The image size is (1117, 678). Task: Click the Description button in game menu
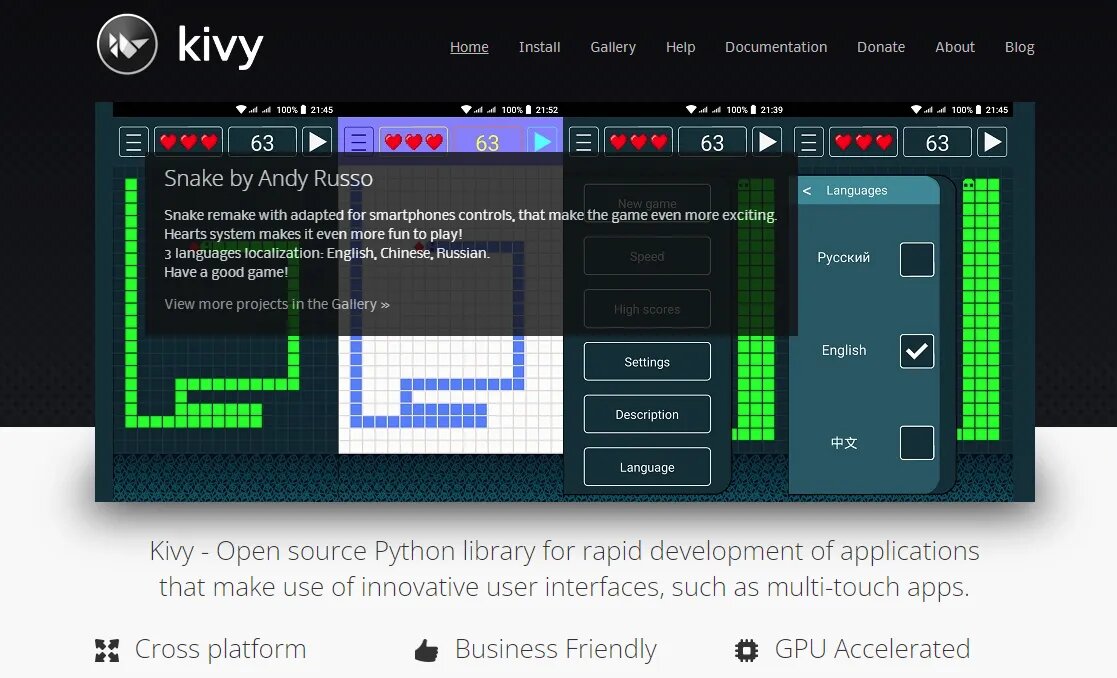[x=647, y=414]
